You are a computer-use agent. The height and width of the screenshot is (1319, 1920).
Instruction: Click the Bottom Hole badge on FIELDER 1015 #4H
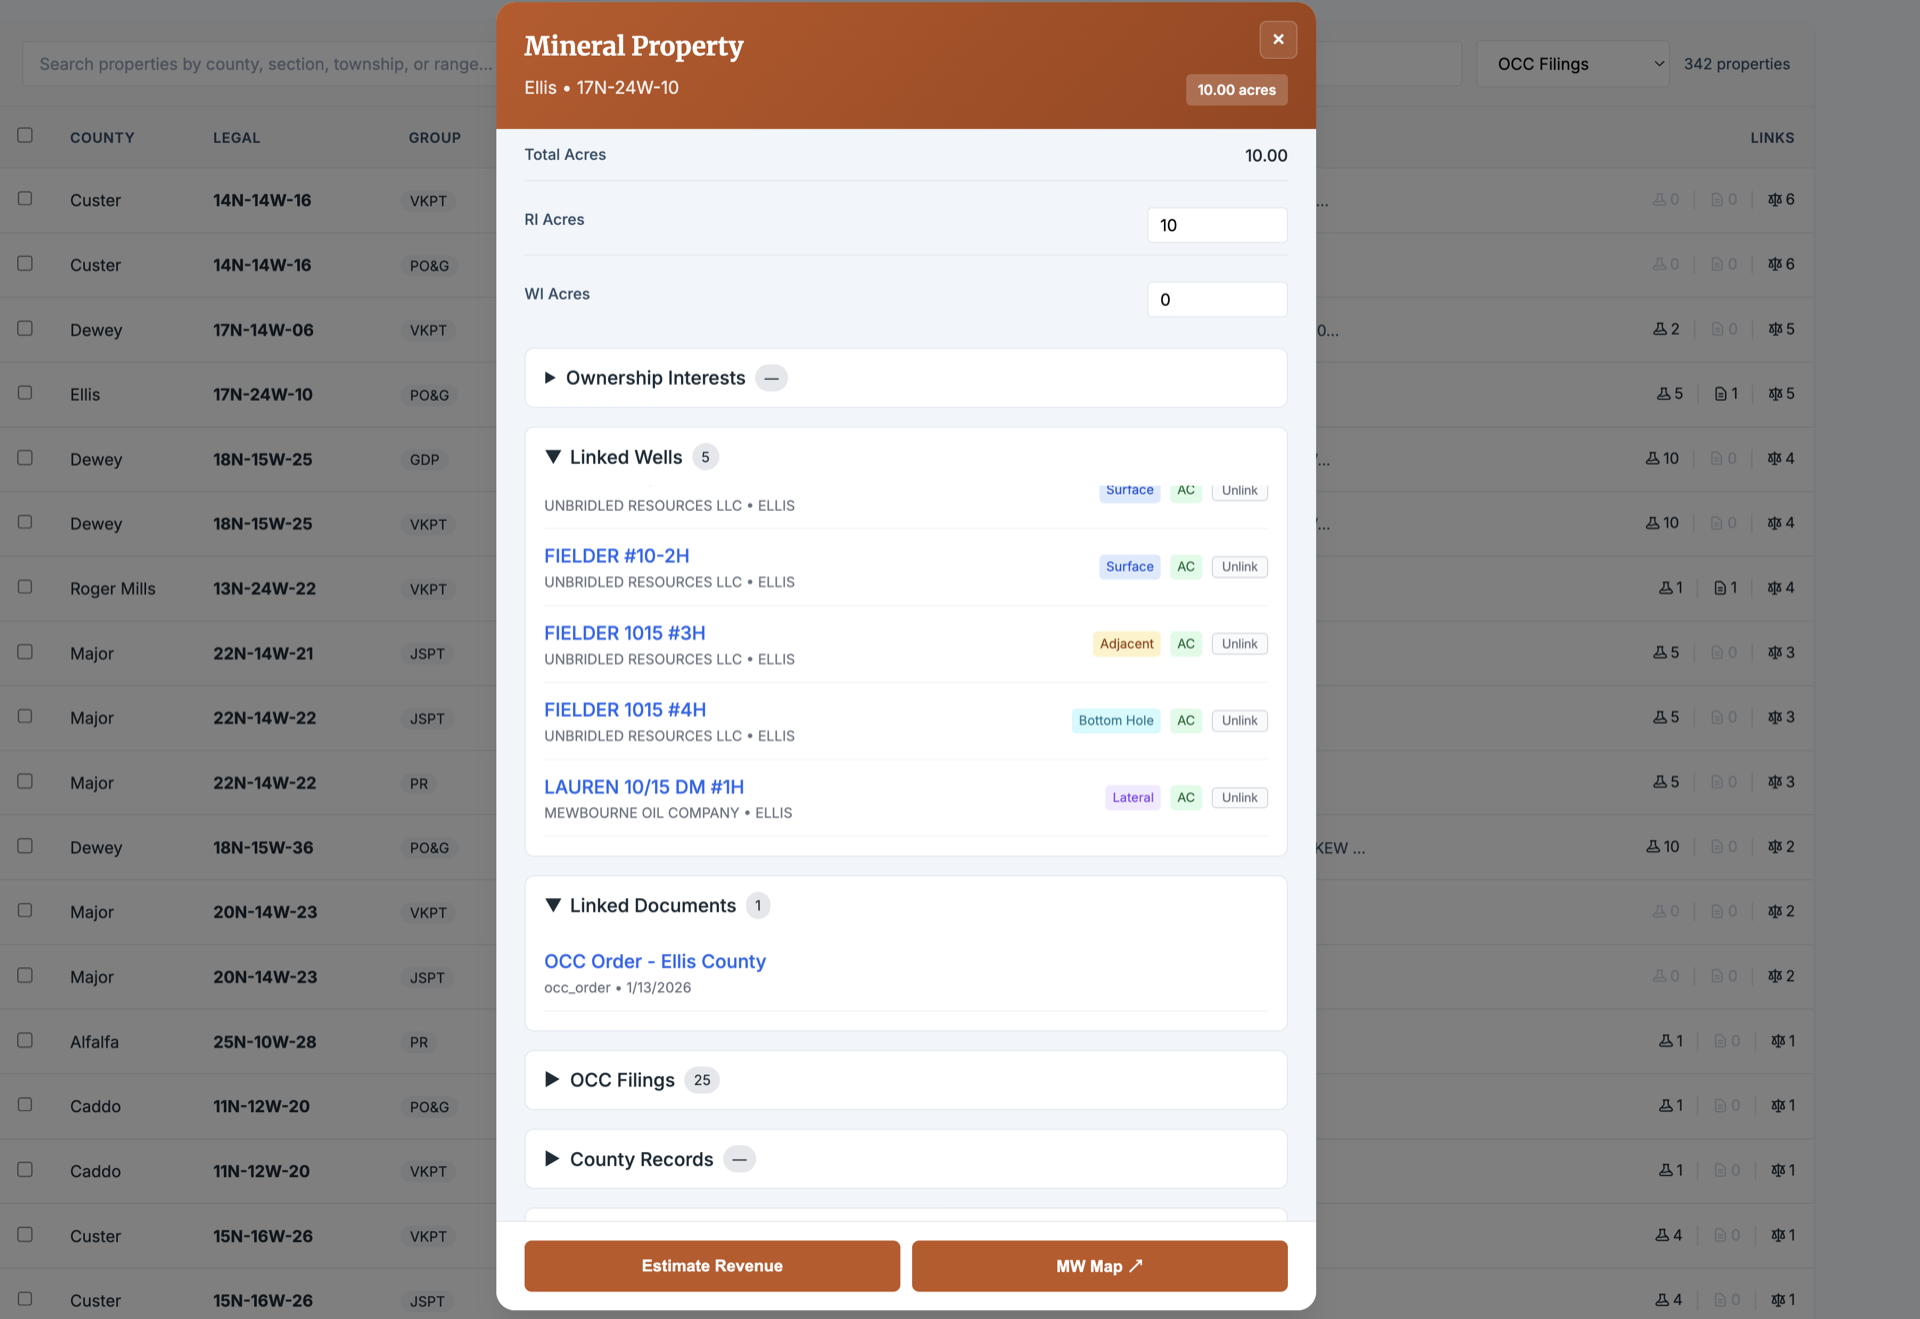pos(1115,720)
